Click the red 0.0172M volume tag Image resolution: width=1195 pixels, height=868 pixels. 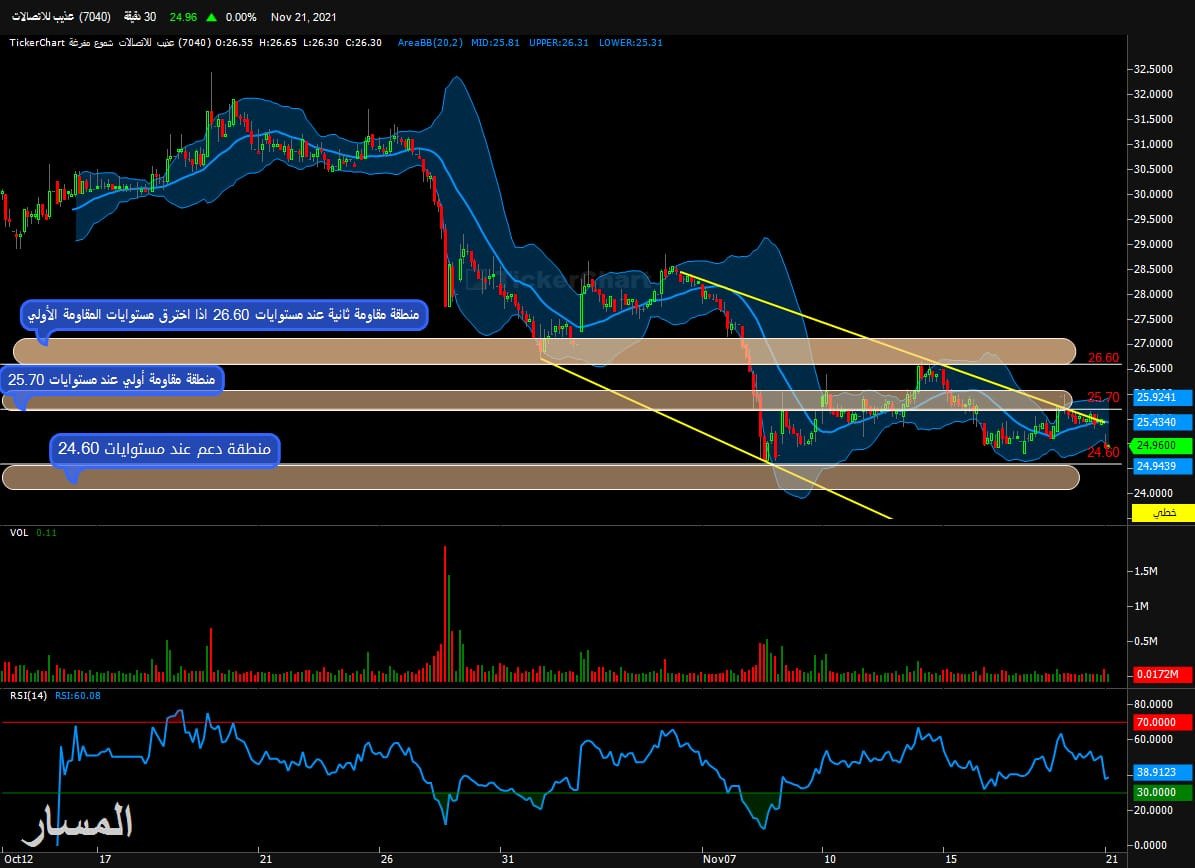pos(1161,674)
